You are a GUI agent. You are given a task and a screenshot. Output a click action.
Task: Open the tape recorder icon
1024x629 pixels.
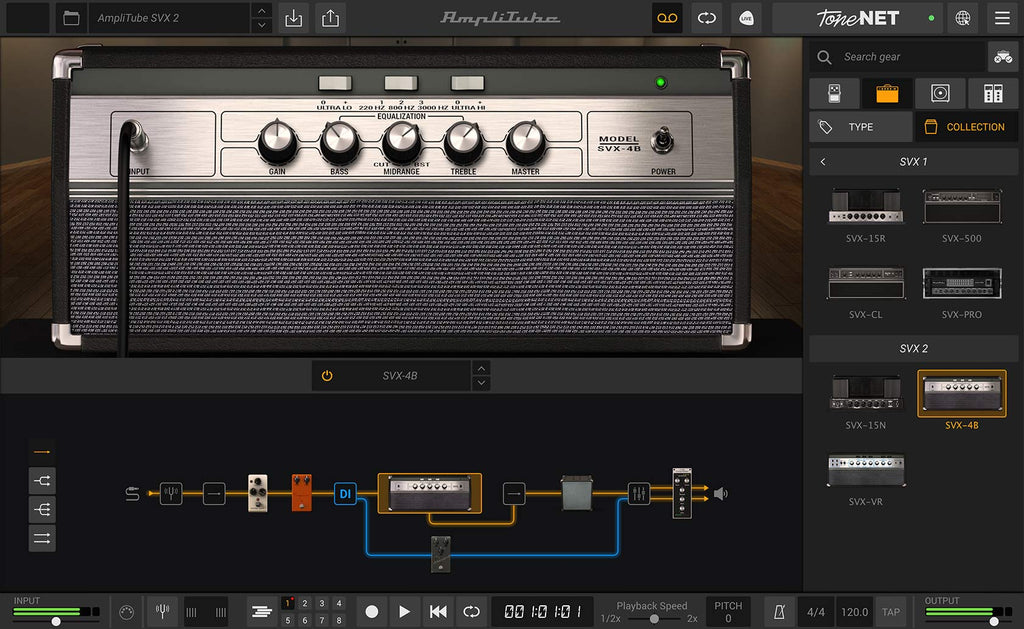pos(667,18)
